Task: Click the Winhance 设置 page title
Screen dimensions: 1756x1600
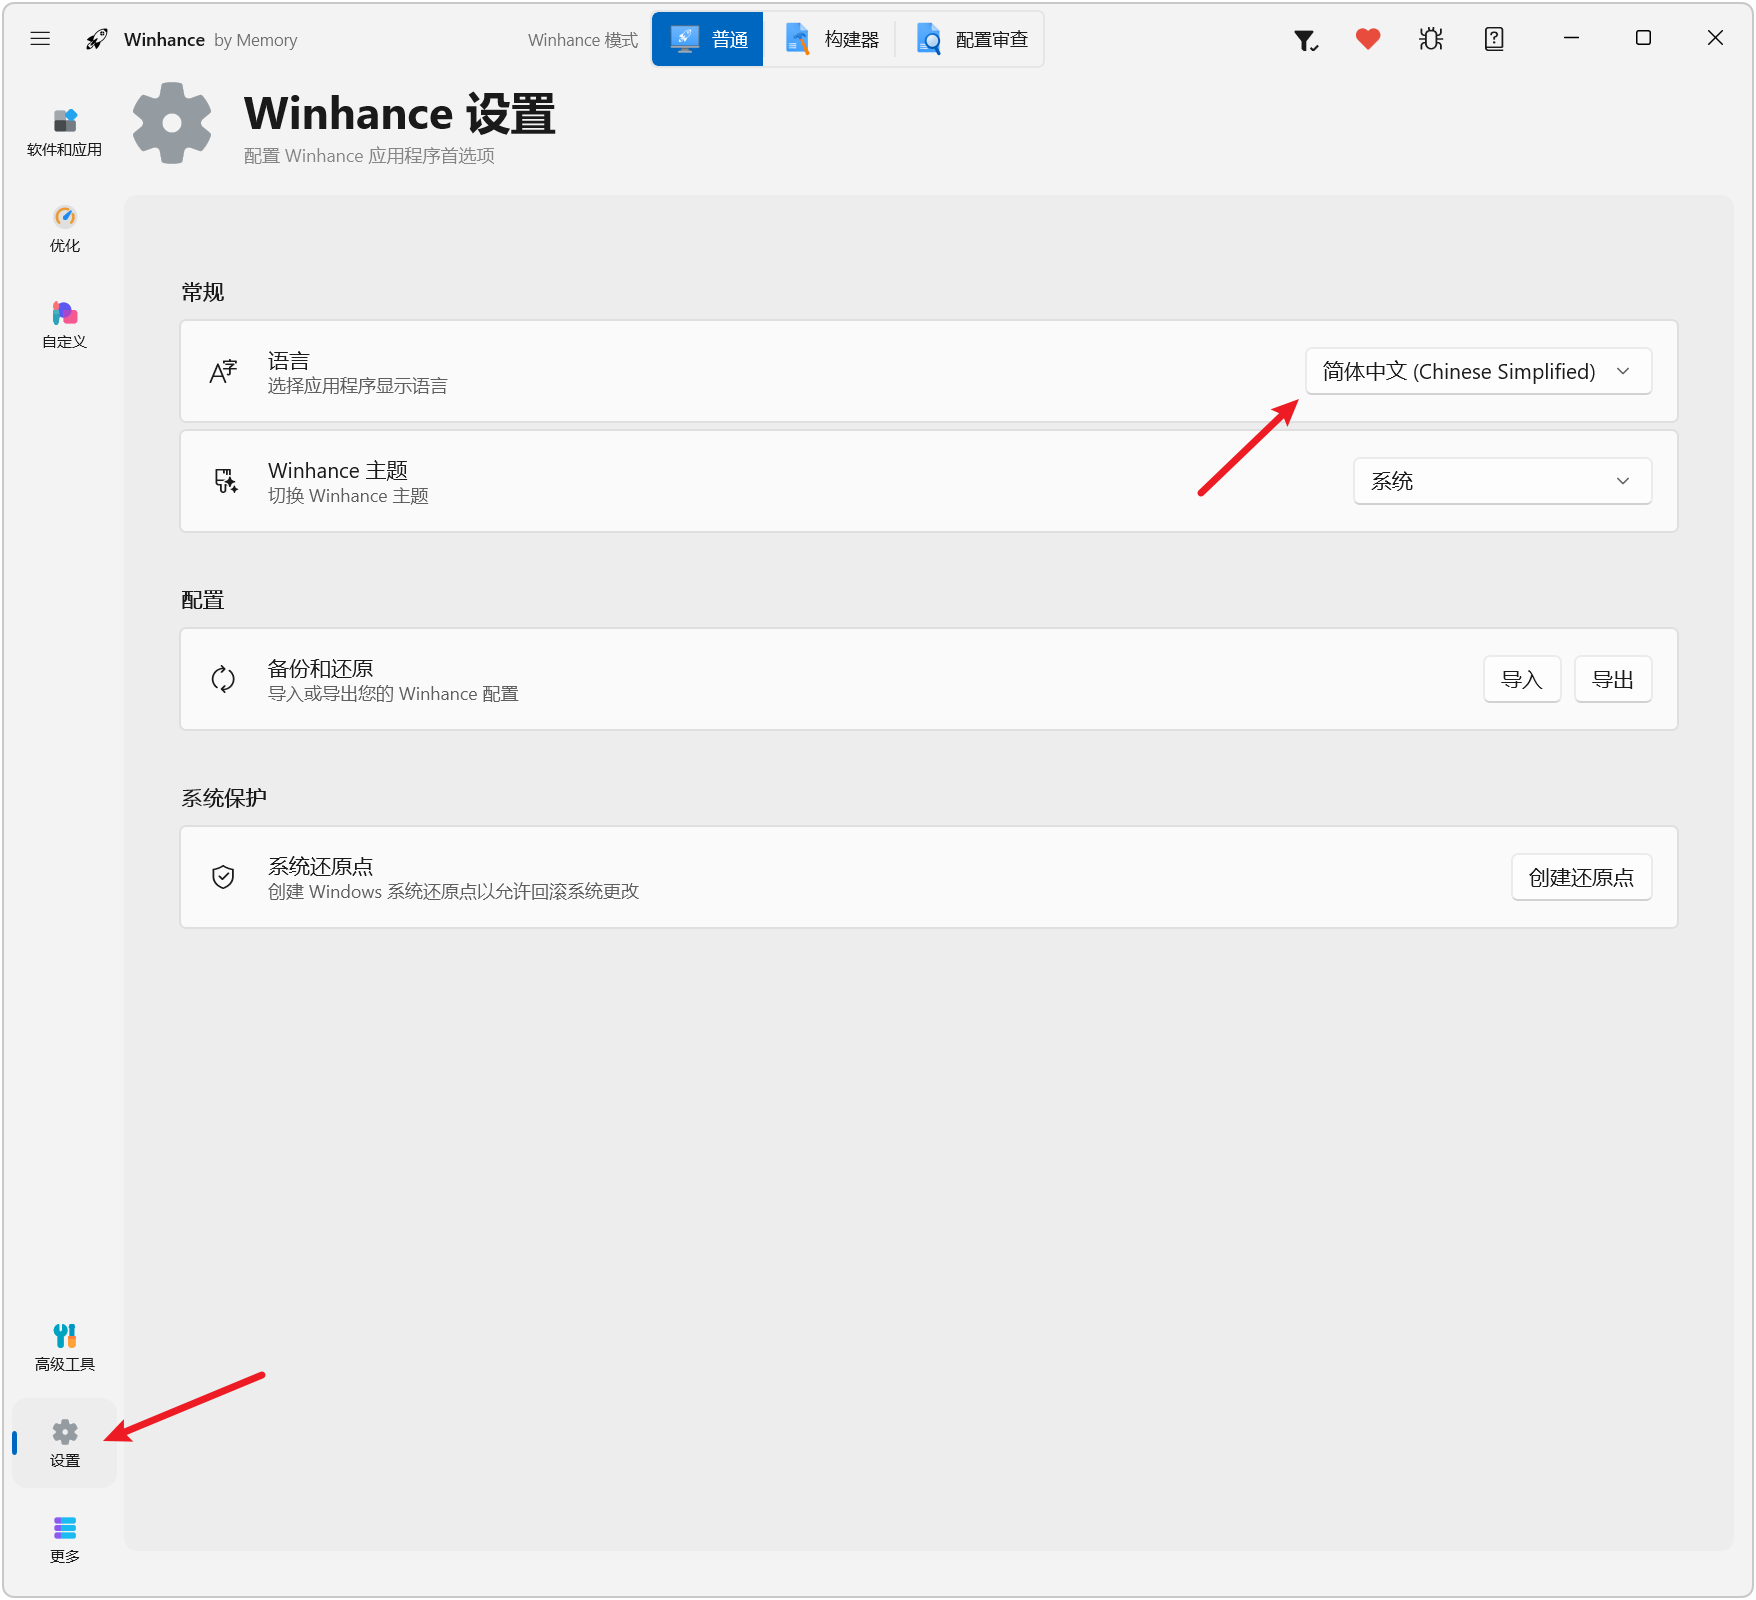Action: click(x=400, y=114)
